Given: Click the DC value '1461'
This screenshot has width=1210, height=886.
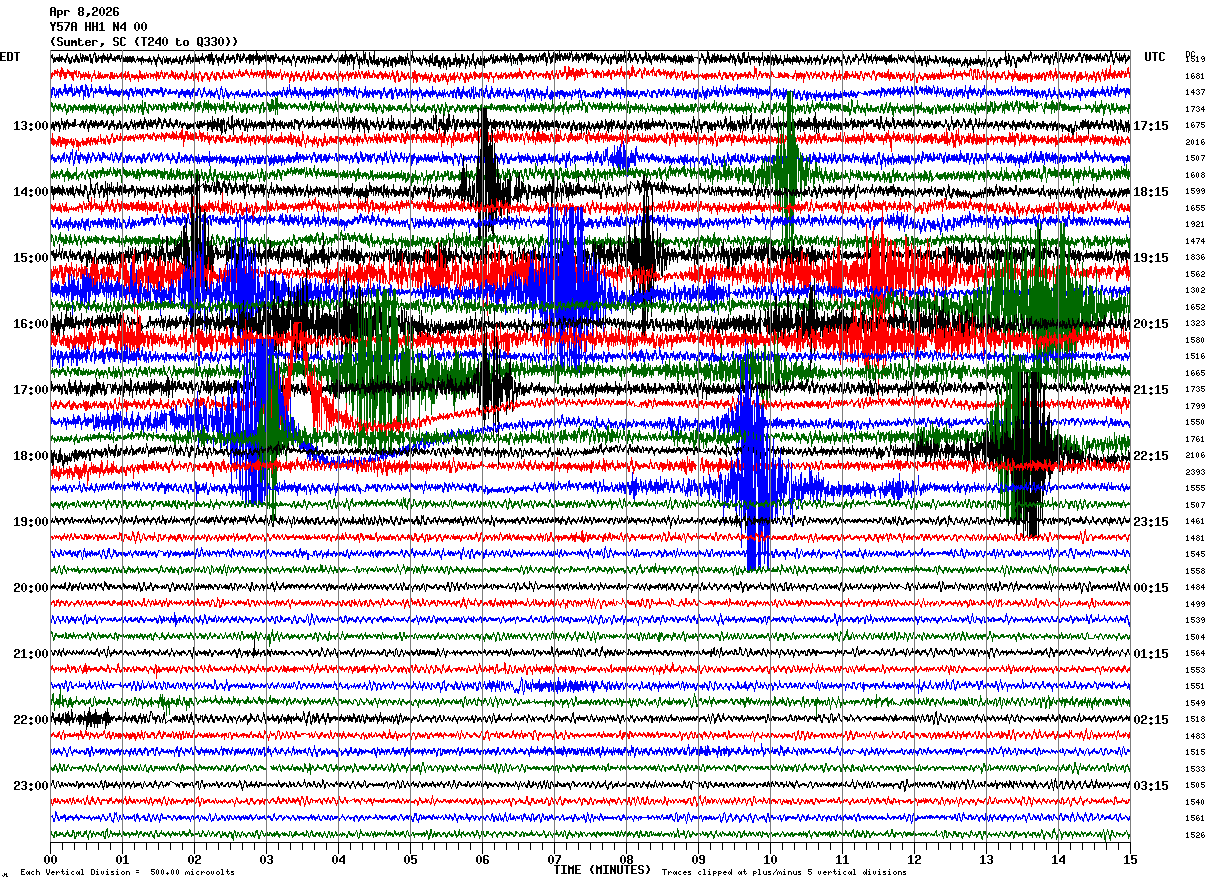Looking at the screenshot, I should pos(1194,522).
